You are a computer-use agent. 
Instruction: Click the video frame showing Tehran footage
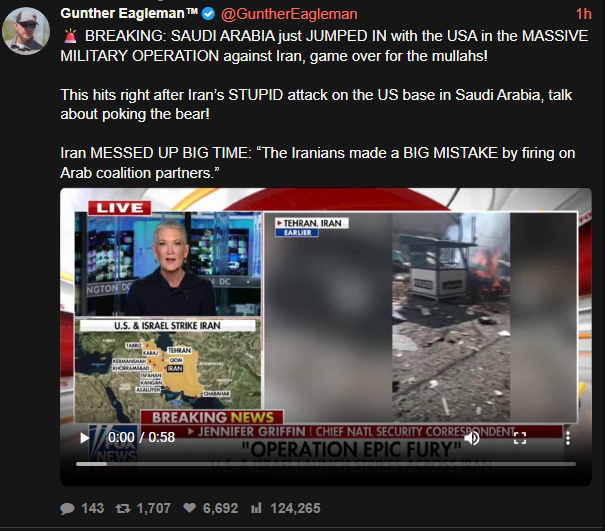click(420, 317)
